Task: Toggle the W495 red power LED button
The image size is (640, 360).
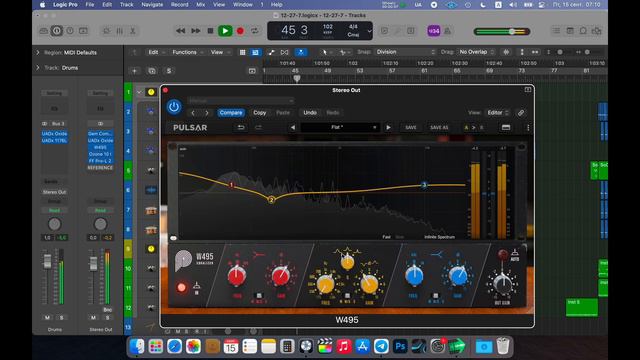Action: pos(181,288)
